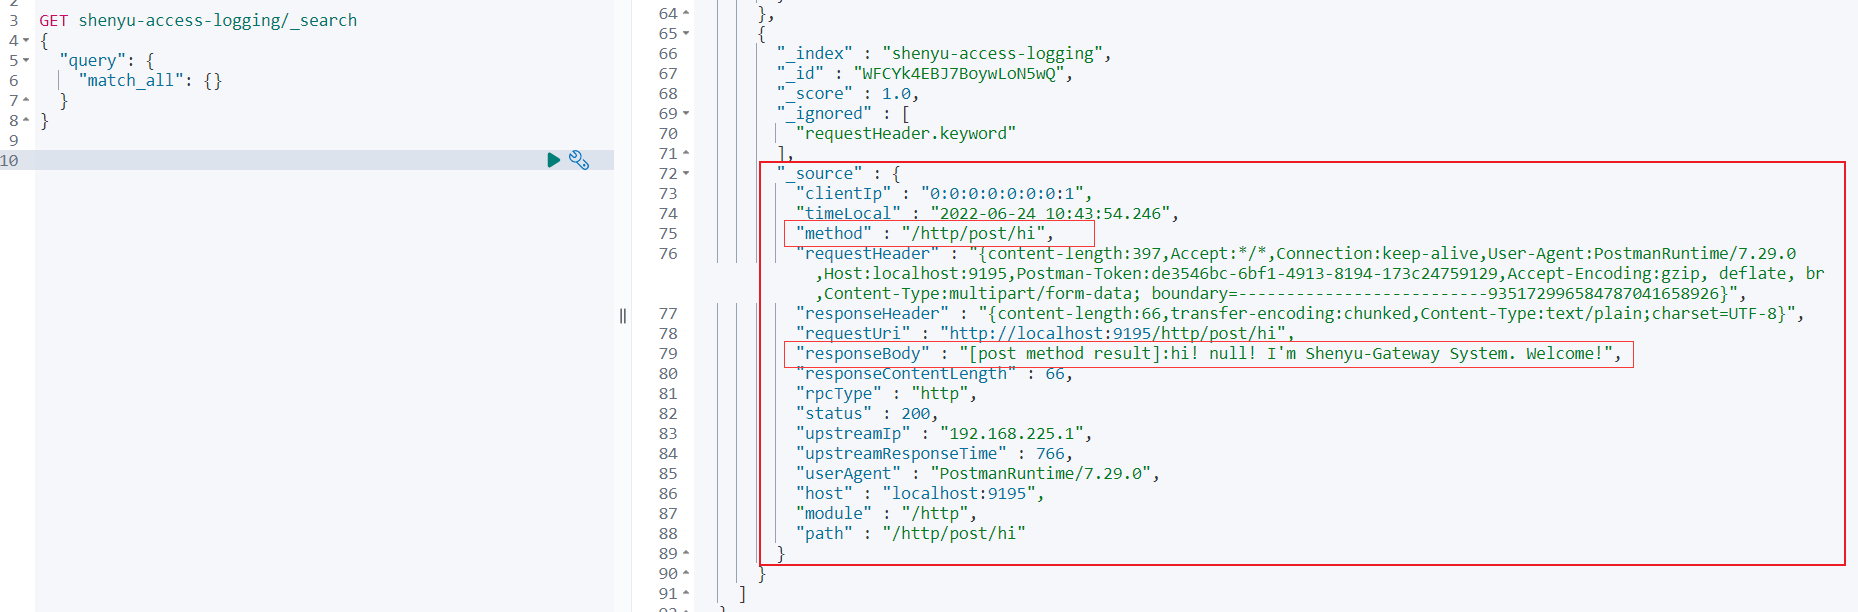Place cursor on GET shenyu-access-logging/_search line

click(198, 21)
